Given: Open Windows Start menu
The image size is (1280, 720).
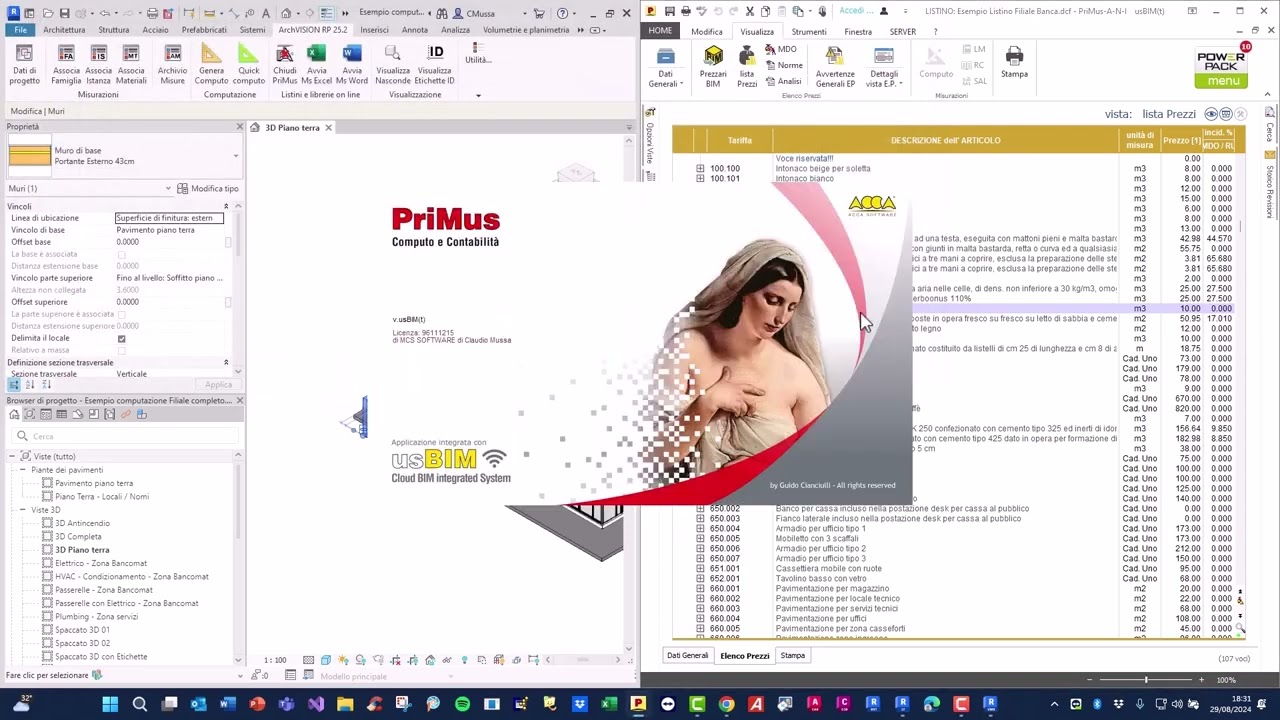Looking at the screenshot, I should [110, 704].
